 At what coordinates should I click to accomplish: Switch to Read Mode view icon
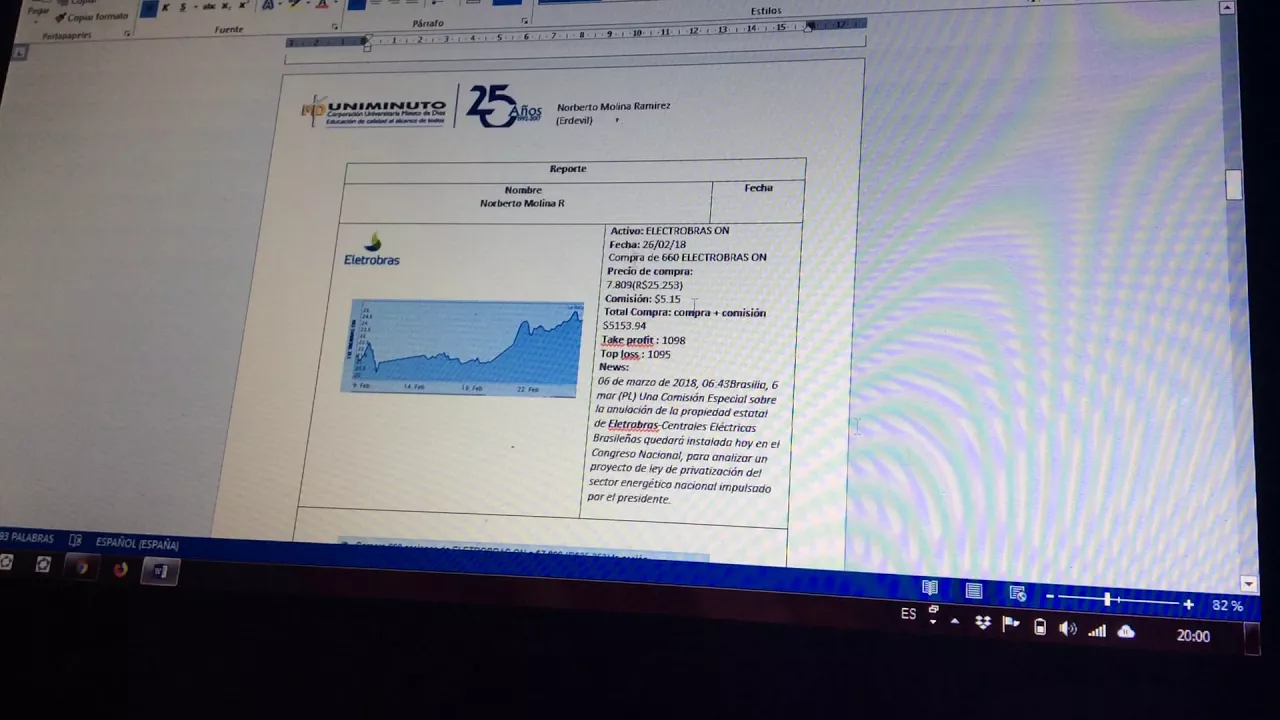930,590
